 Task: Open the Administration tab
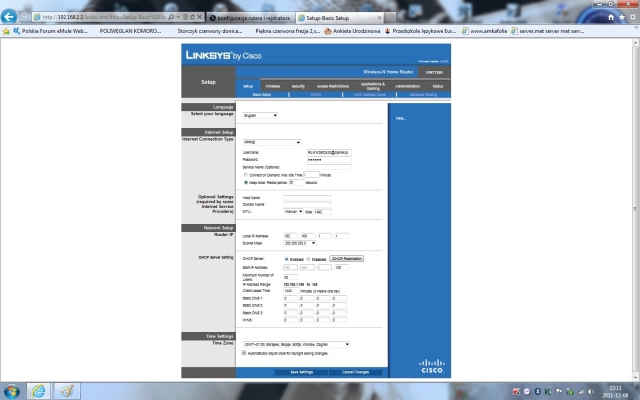[x=407, y=86]
